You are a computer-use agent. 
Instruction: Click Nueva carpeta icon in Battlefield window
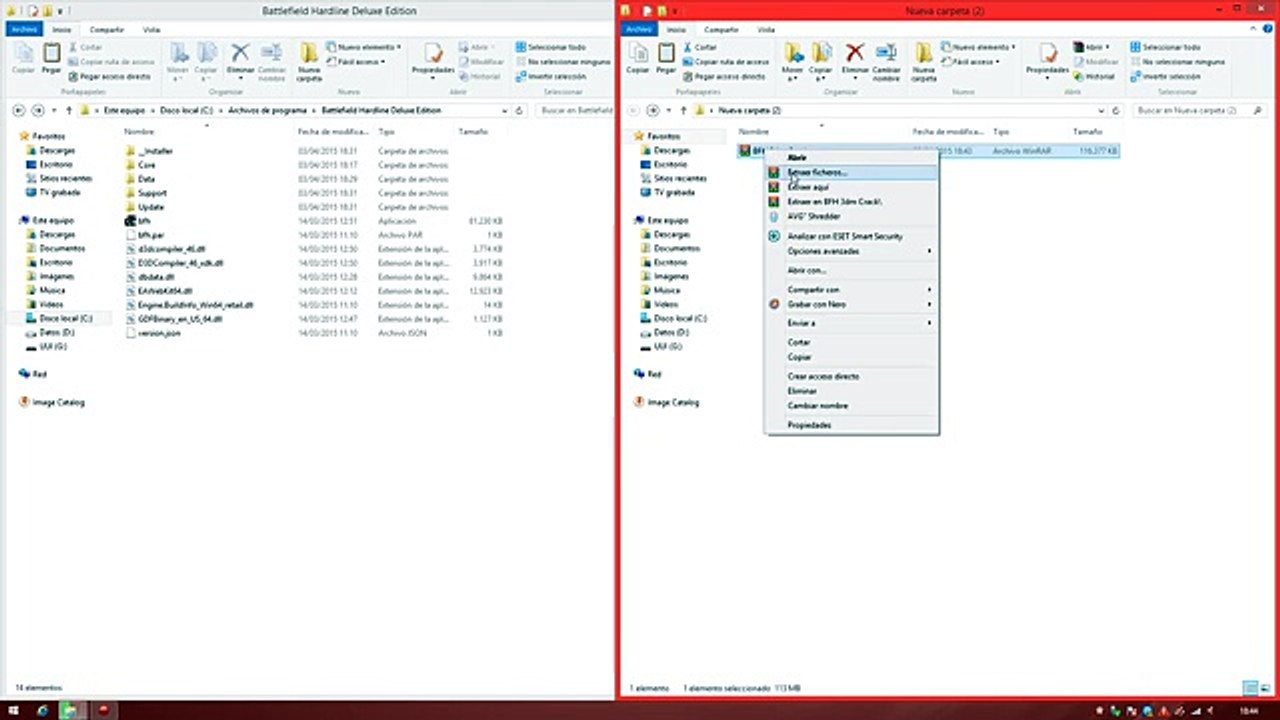point(309,60)
